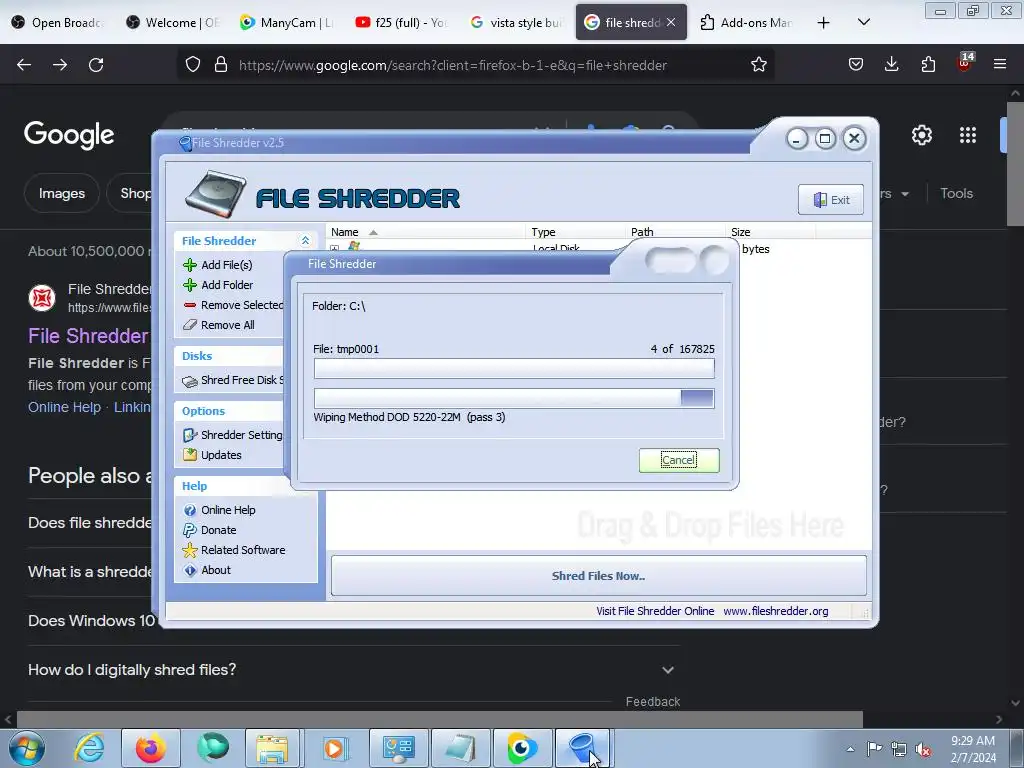Expand the Local Disk tree row
Image resolution: width=1024 pixels, height=768 pixels.
click(x=334, y=248)
